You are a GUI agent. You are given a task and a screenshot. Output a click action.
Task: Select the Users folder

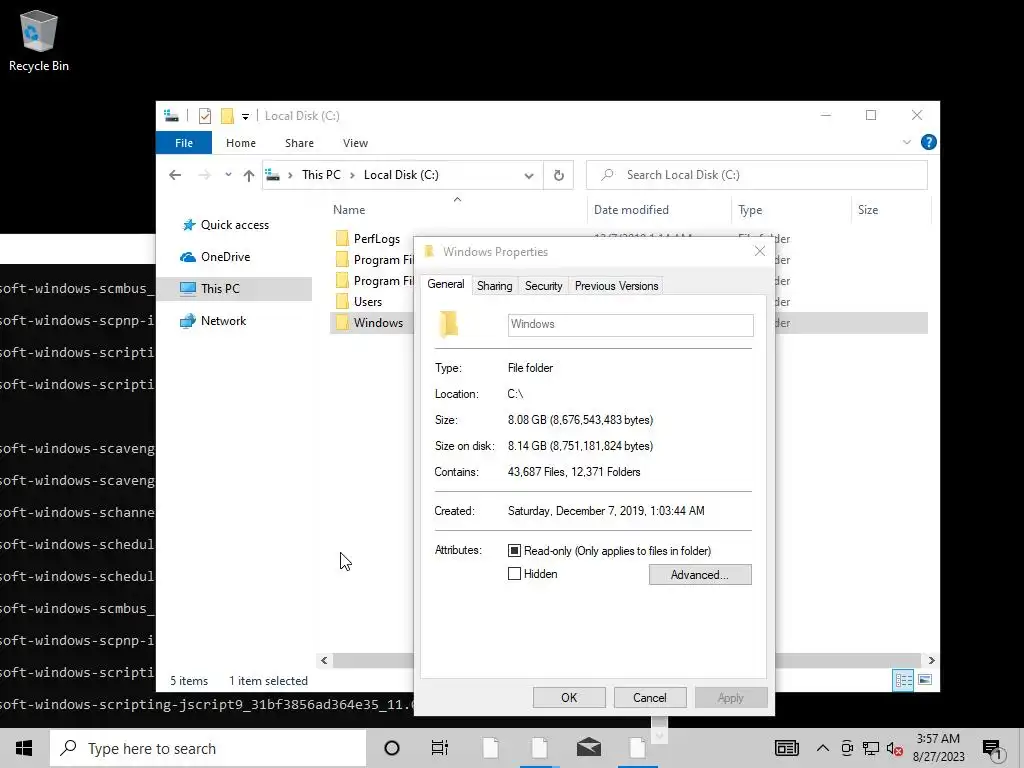(368, 302)
